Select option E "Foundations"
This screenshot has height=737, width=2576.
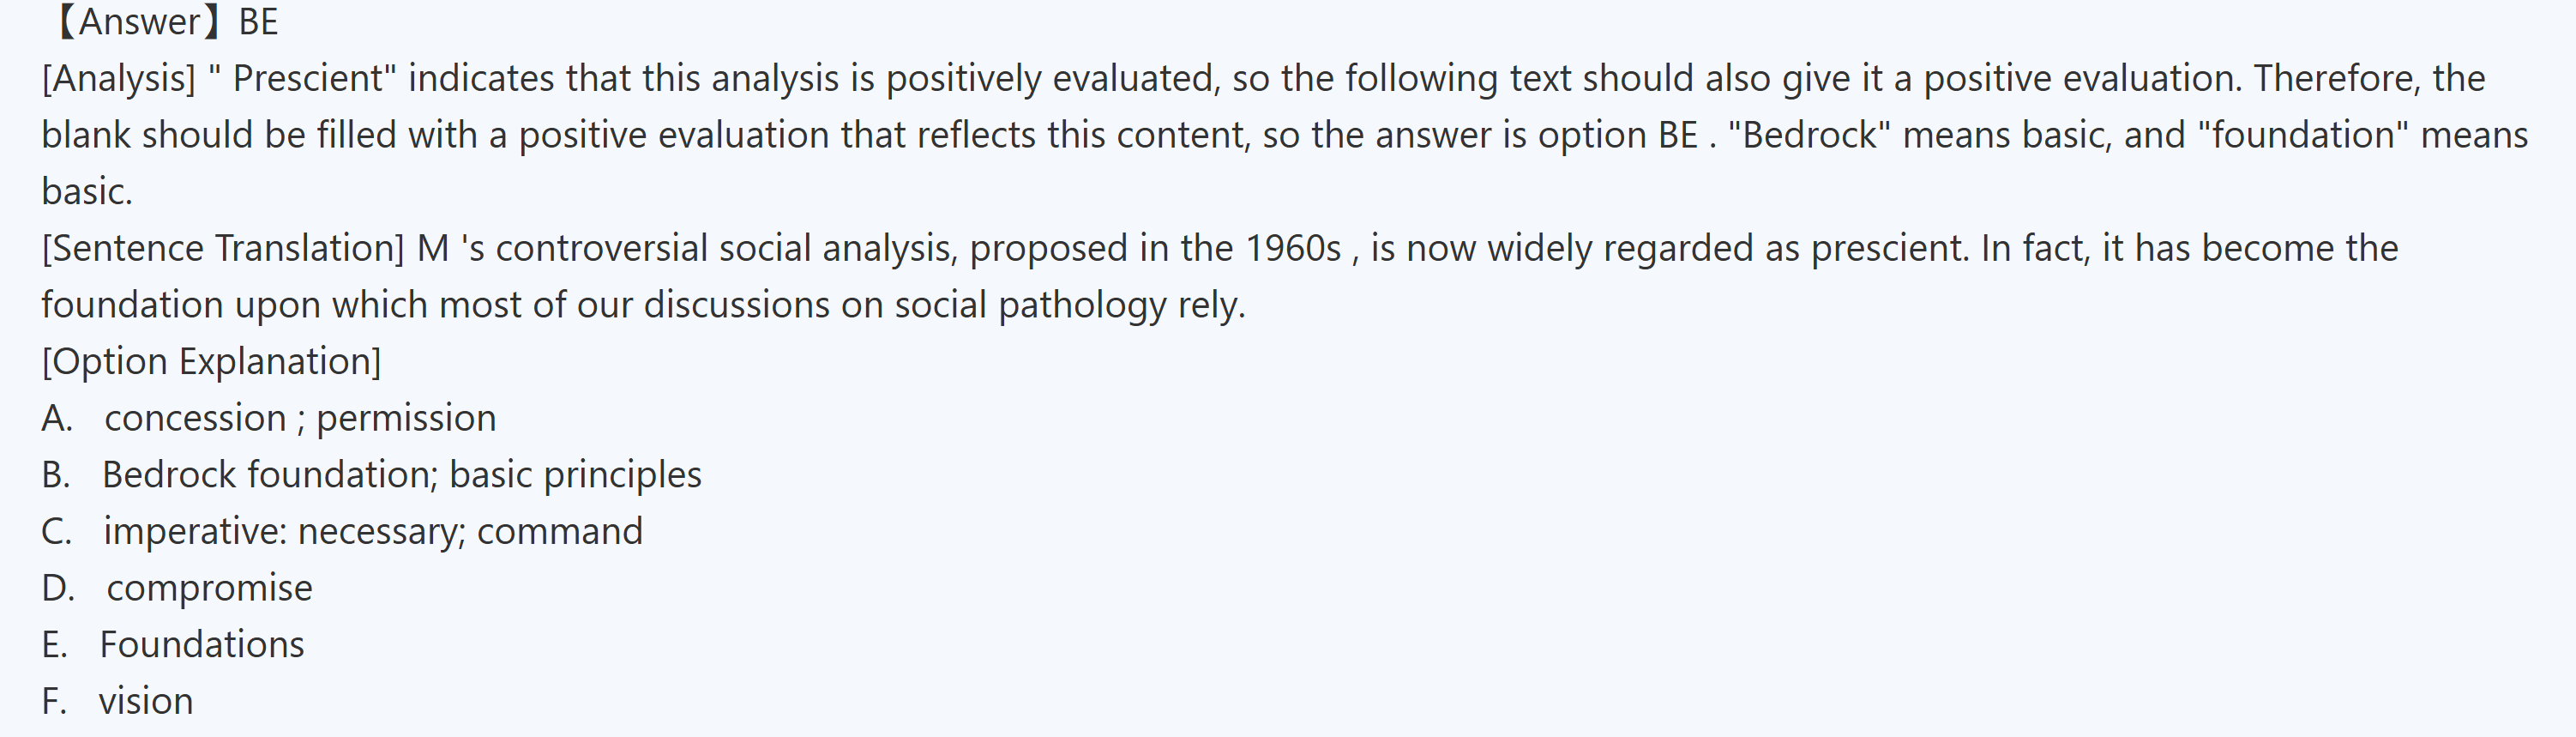pos(202,644)
